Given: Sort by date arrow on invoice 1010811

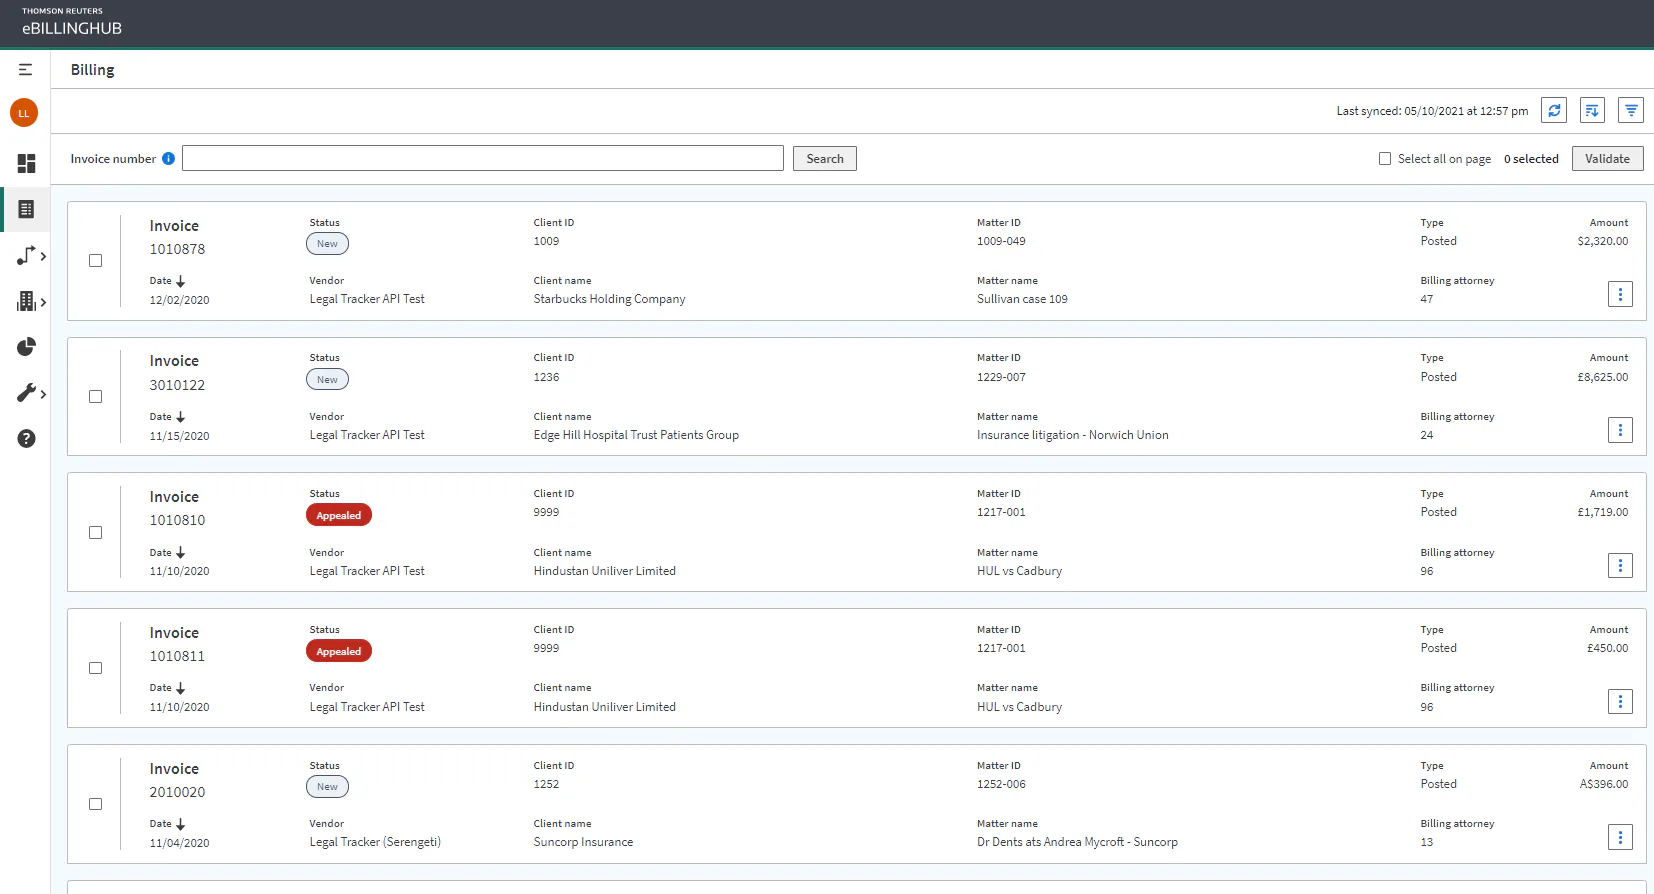Looking at the screenshot, I should [x=181, y=689].
